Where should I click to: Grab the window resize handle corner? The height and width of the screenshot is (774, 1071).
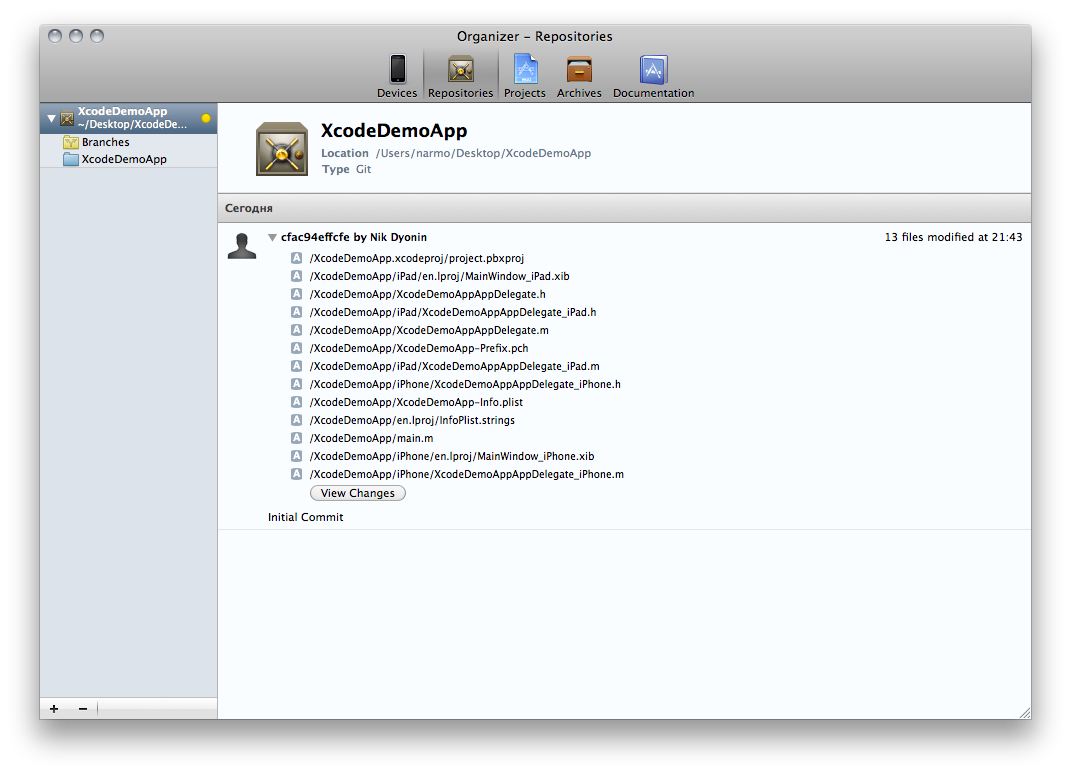1025,713
